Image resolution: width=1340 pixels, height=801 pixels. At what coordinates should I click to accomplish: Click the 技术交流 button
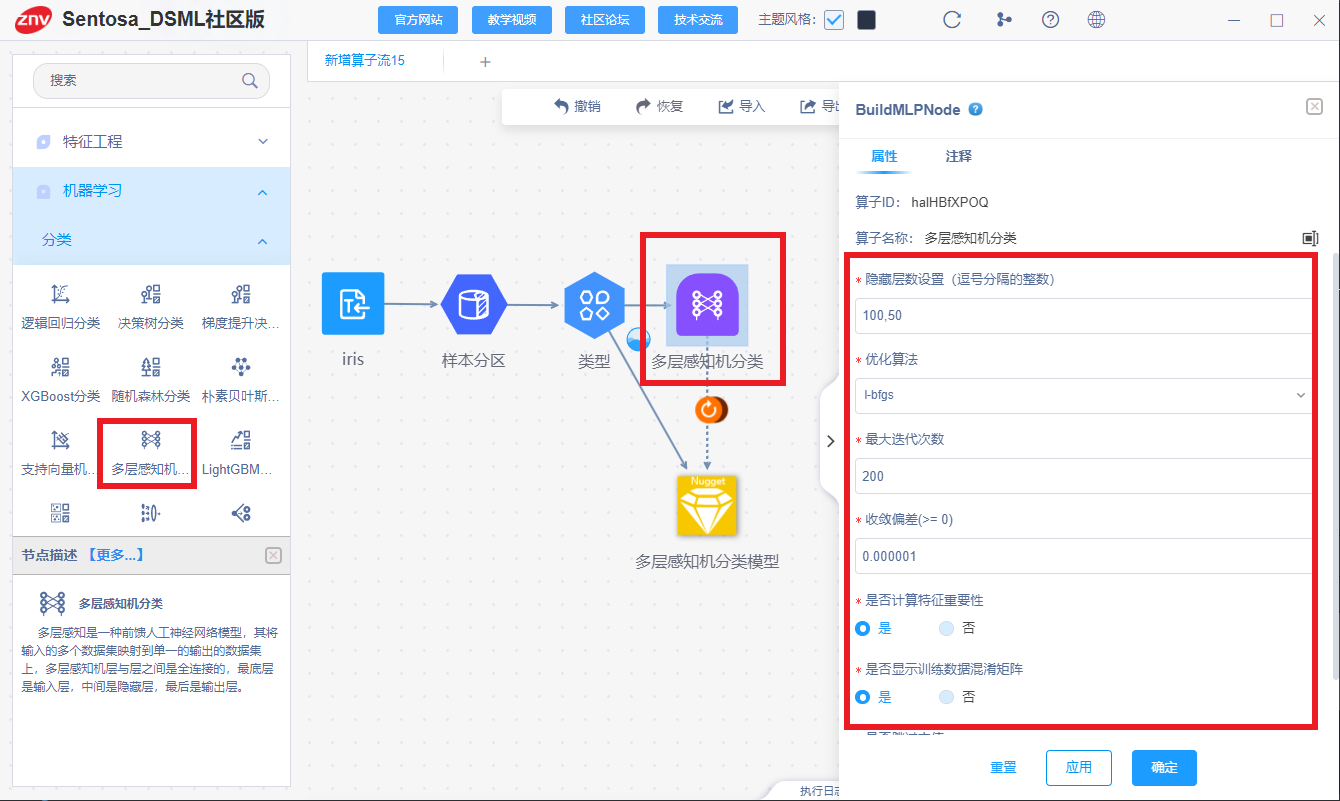[x=698, y=20]
